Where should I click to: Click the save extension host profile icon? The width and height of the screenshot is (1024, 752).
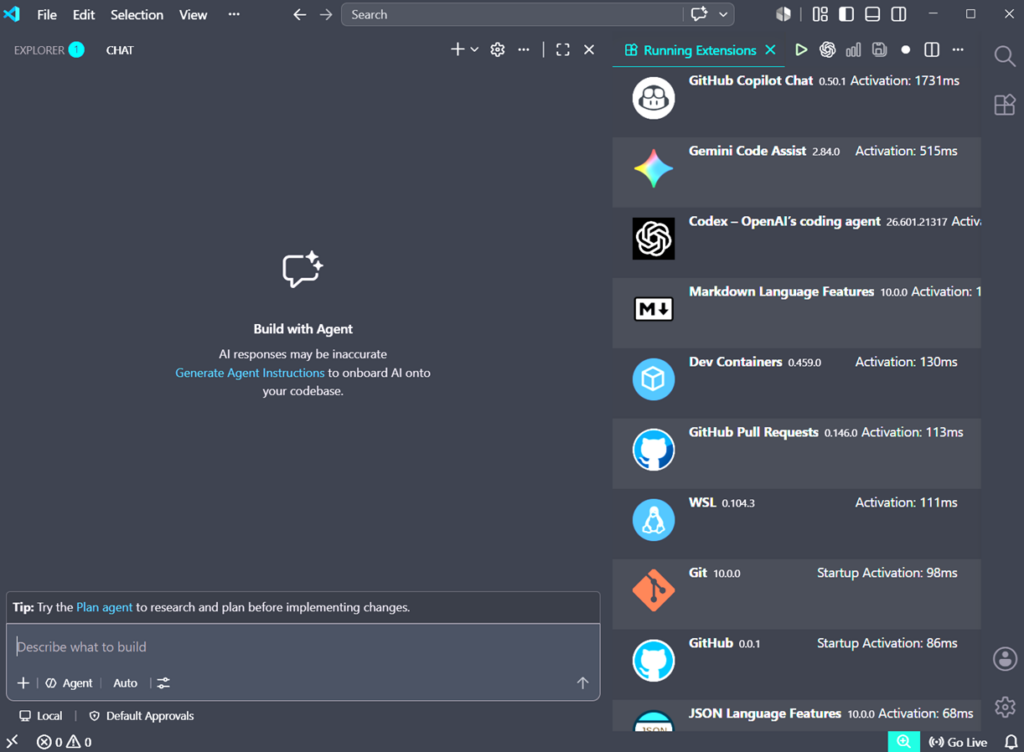[880, 50]
